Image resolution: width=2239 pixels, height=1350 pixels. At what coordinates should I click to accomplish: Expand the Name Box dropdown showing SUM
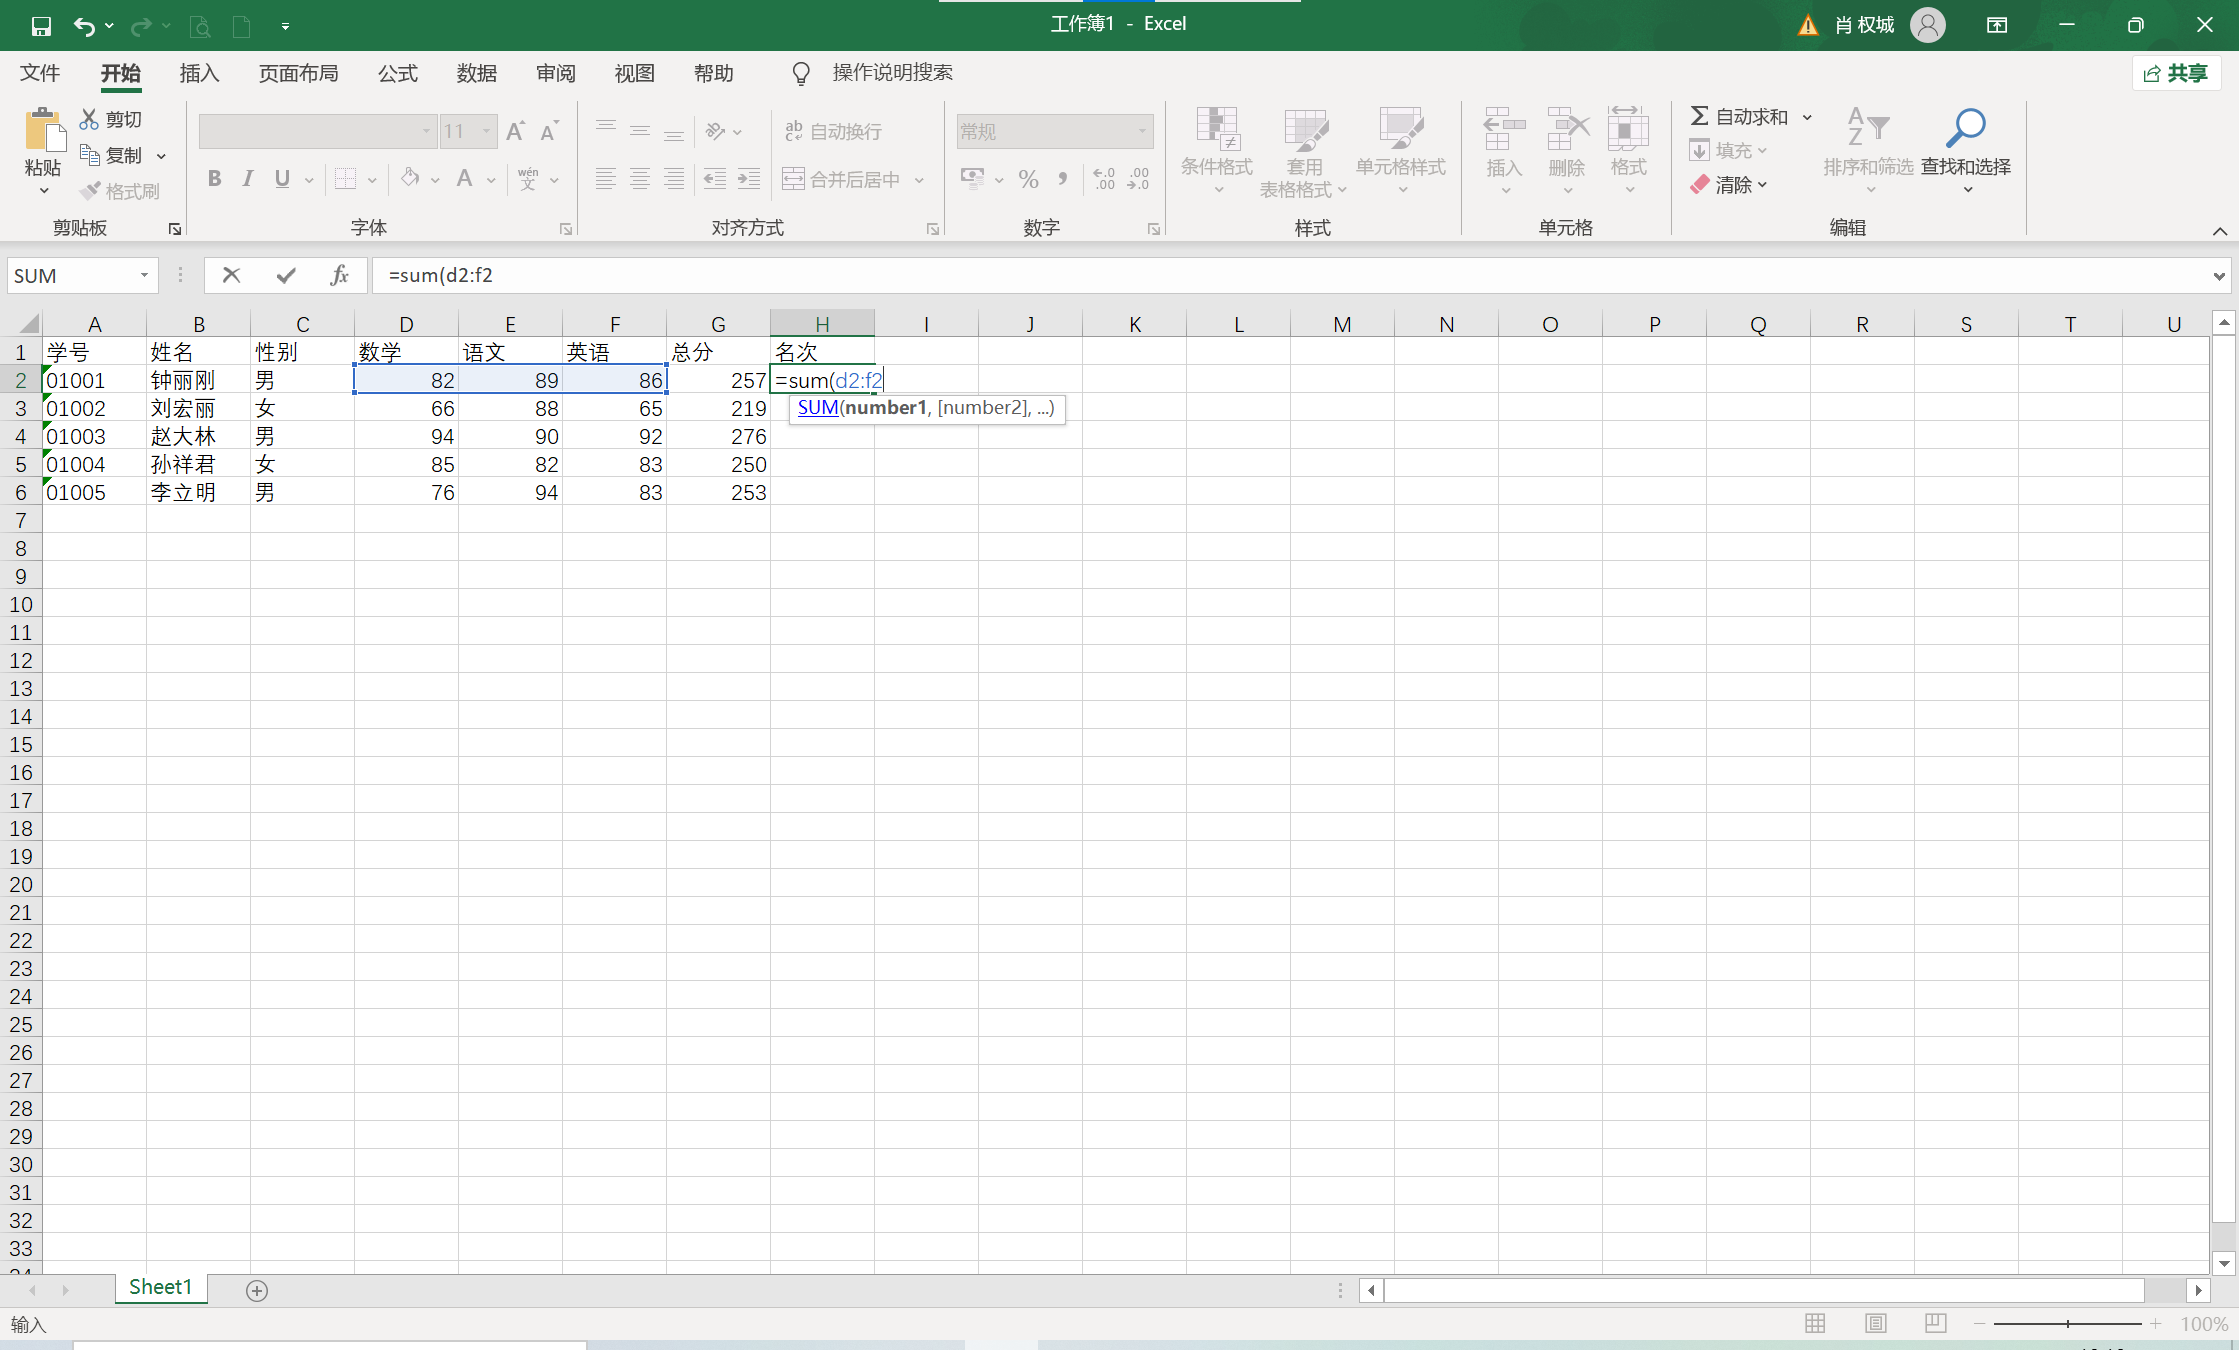(x=145, y=275)
